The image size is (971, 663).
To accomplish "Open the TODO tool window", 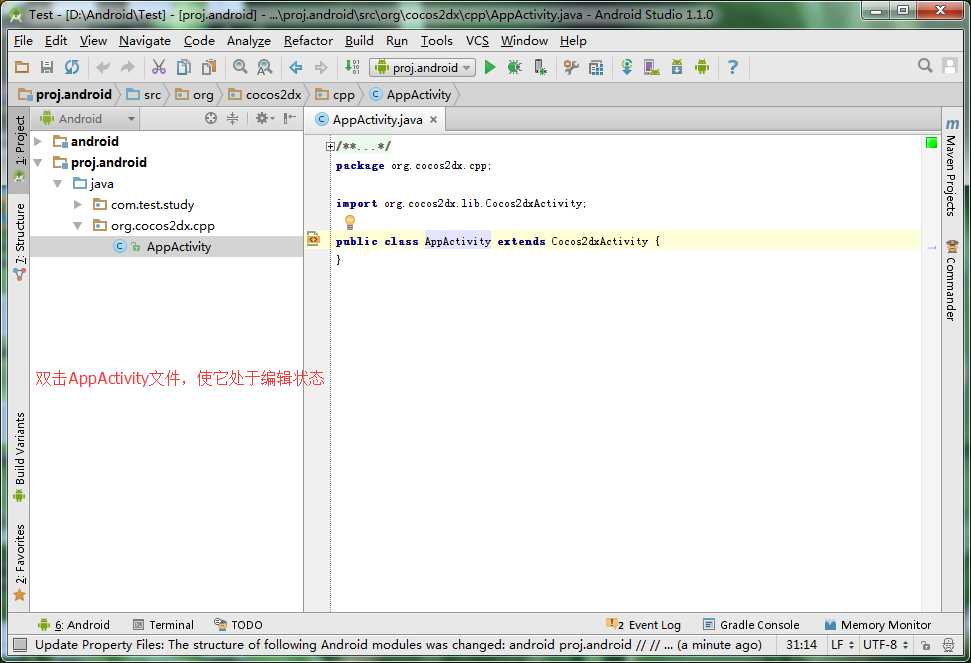I will point(238,625).
